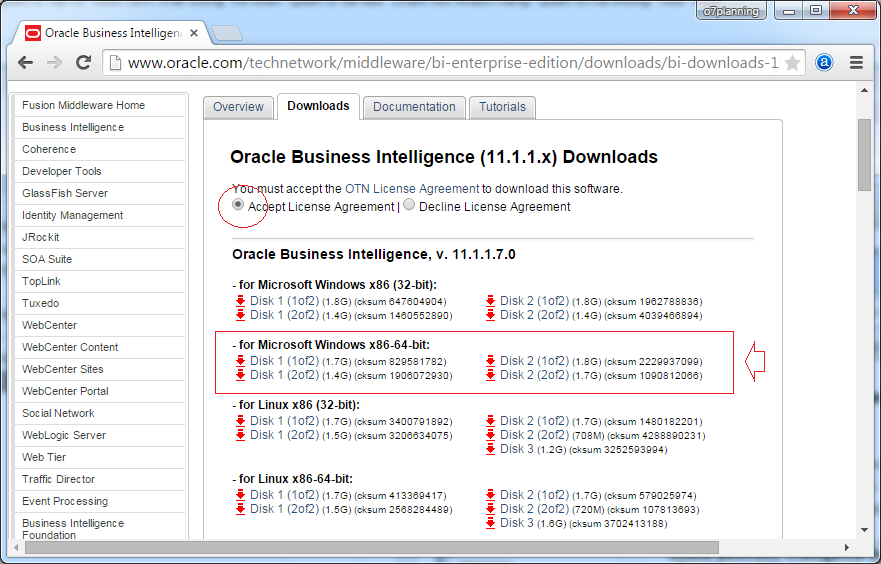Open Coherence in the sidebar
This screenshot has width=881, height=564.
100,149
